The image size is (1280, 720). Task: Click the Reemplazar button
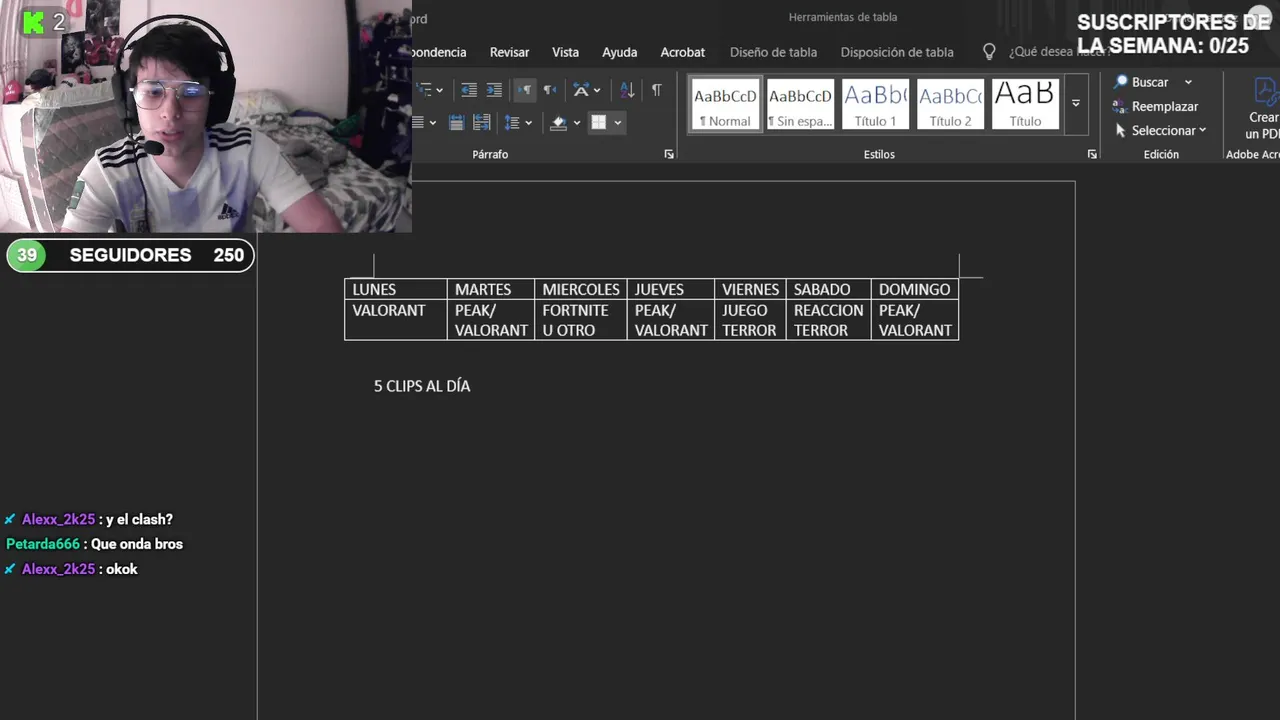click(x=1155, y=106)
